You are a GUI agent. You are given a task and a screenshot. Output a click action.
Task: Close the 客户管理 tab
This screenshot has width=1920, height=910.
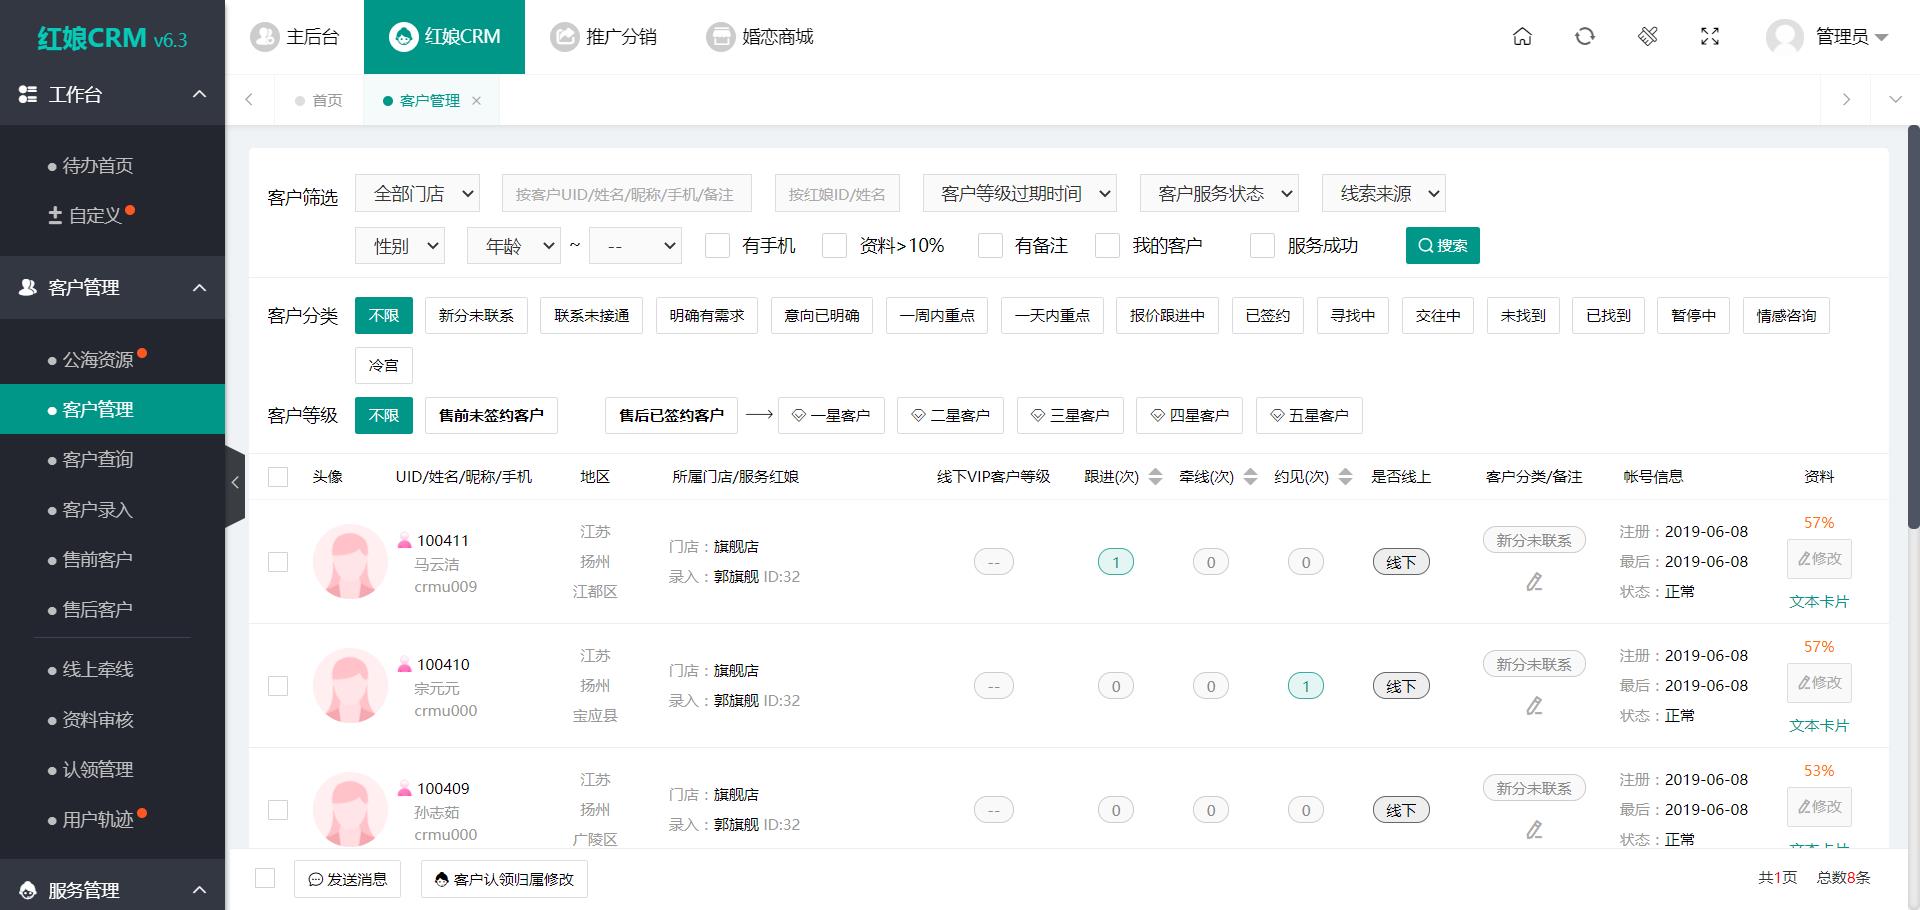(476, 101)
